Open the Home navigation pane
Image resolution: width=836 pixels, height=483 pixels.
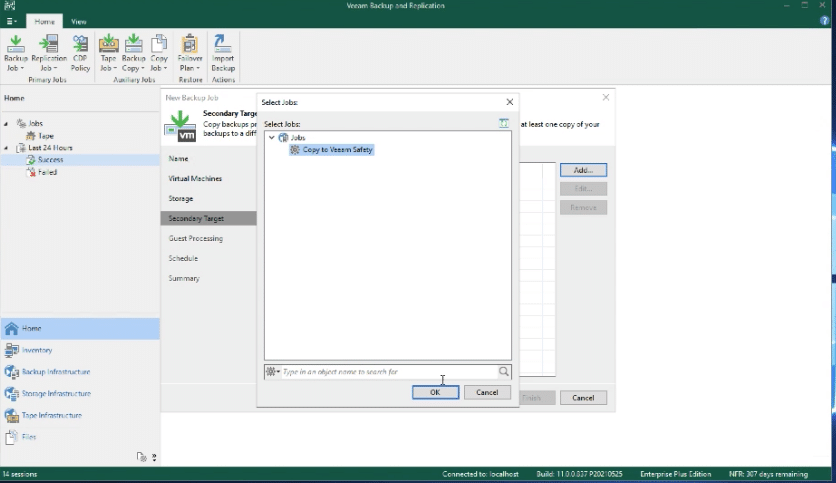80,328
